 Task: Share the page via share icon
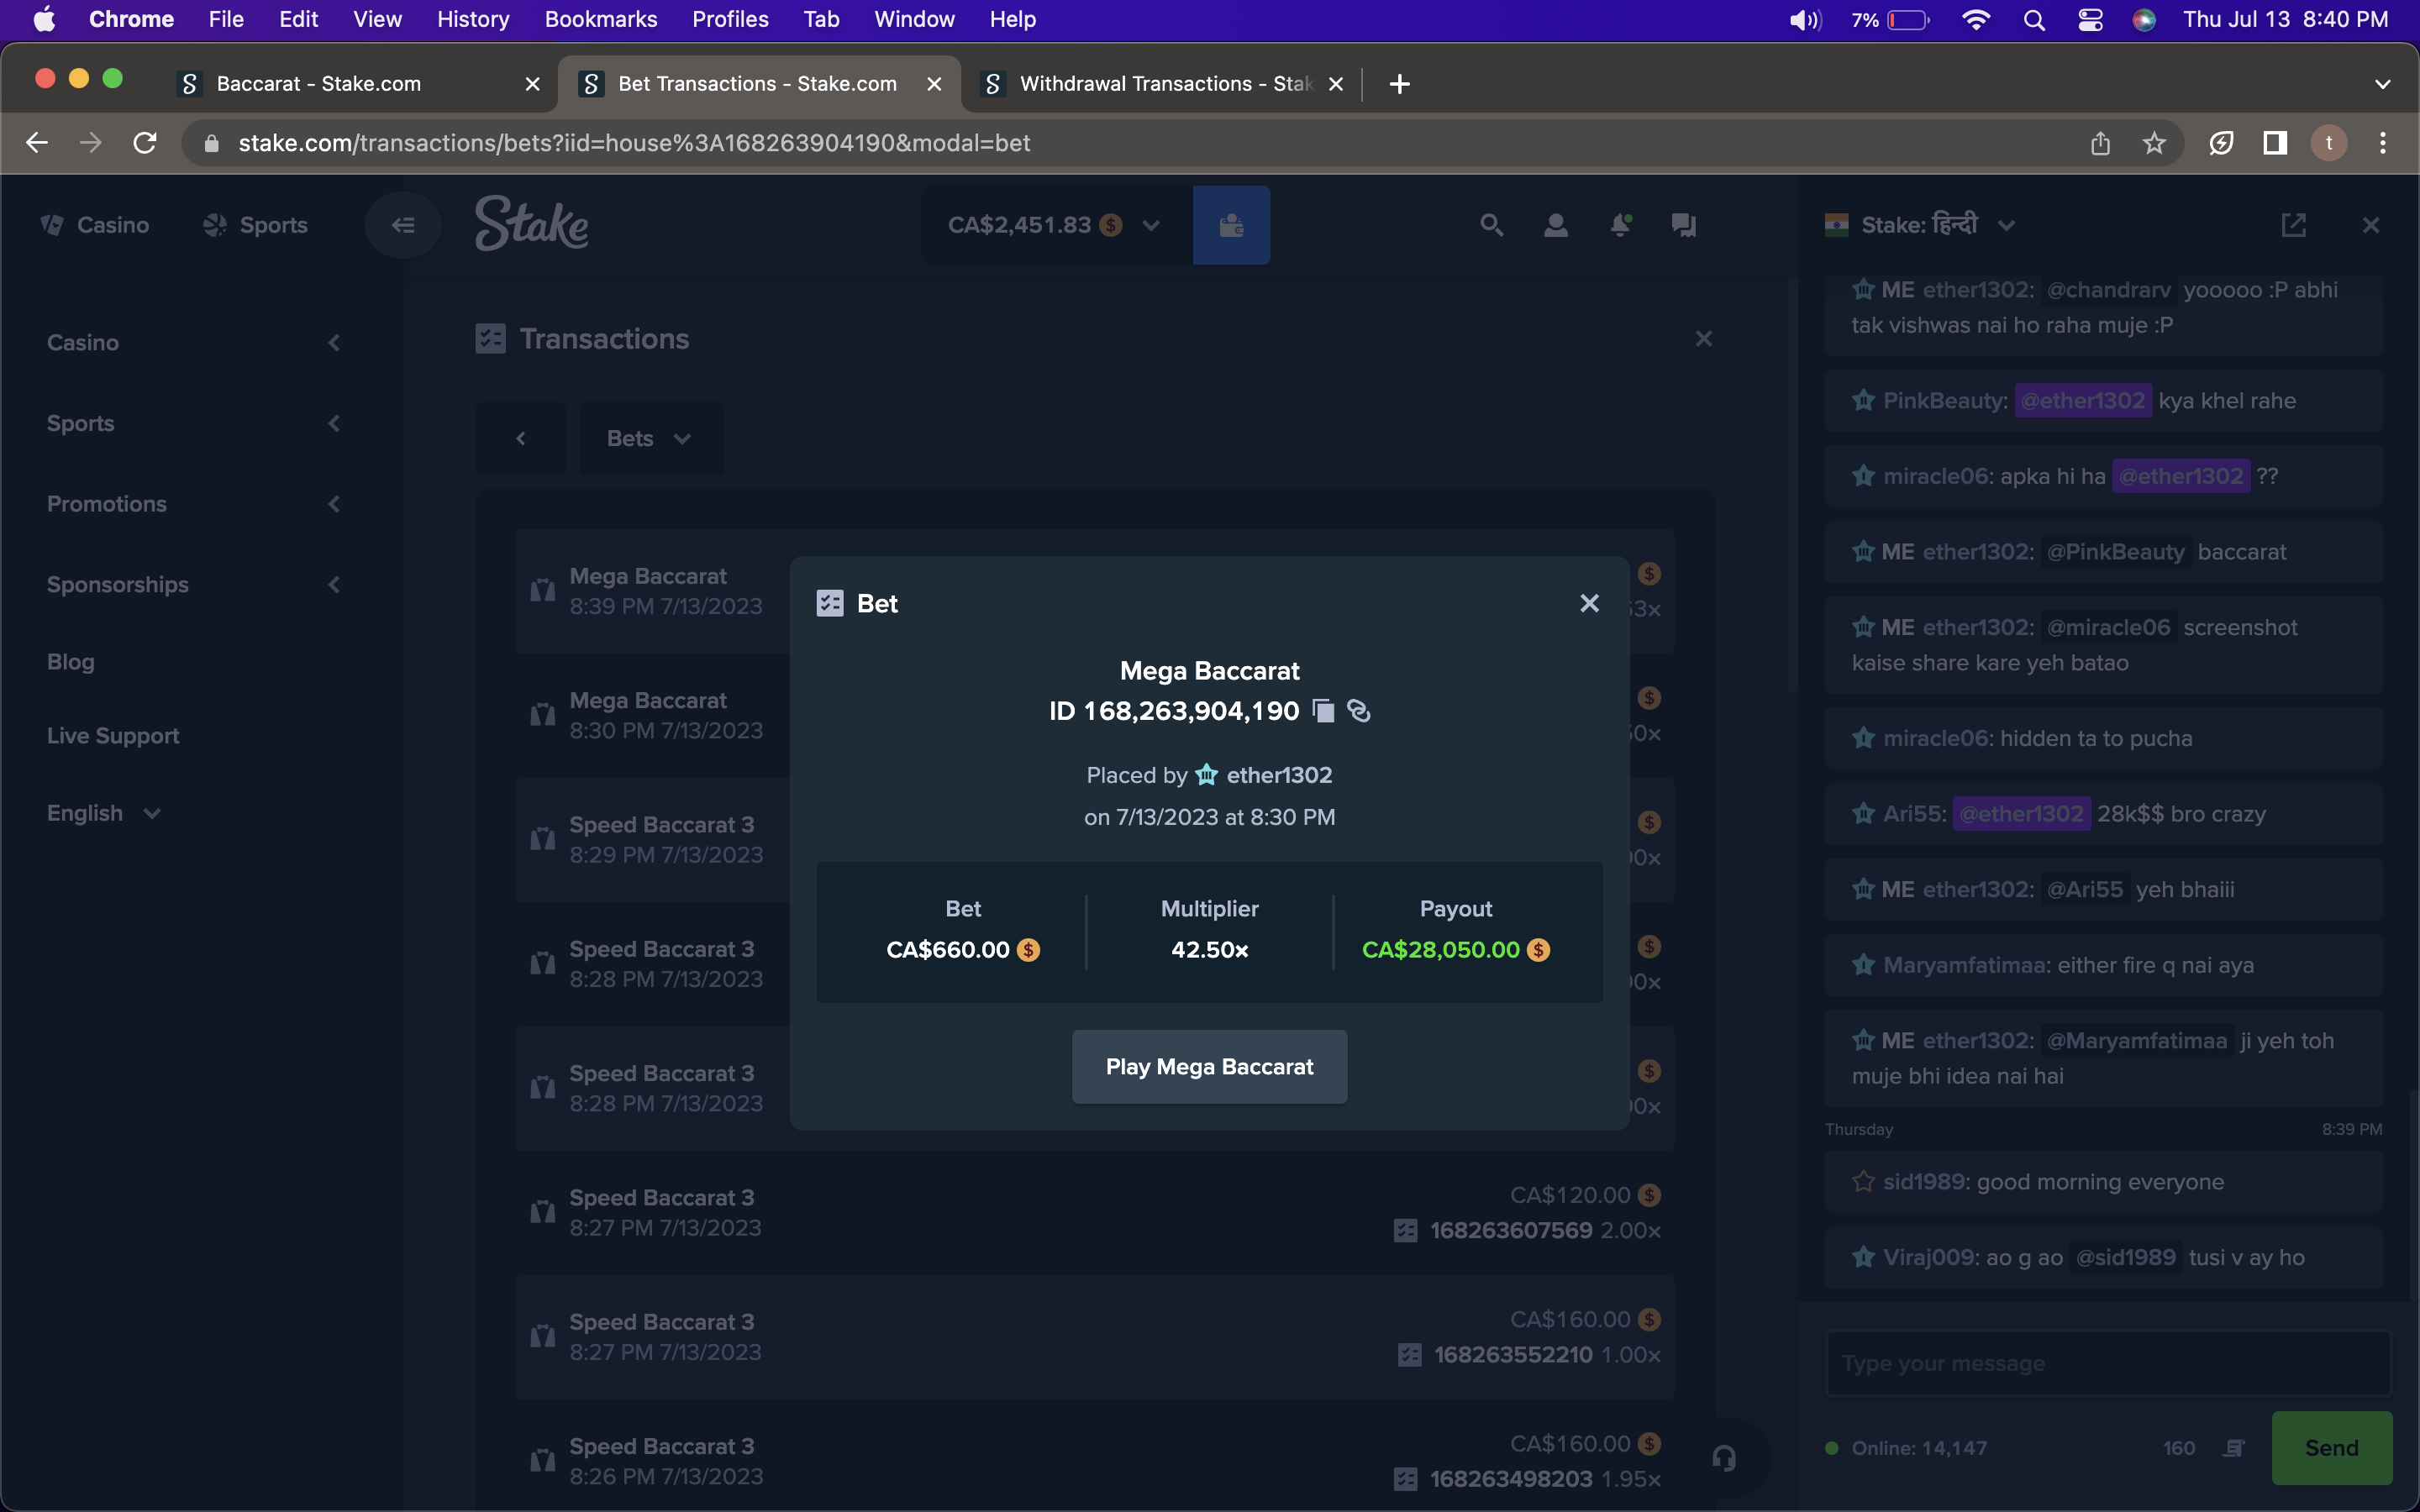coord(2100,143)
